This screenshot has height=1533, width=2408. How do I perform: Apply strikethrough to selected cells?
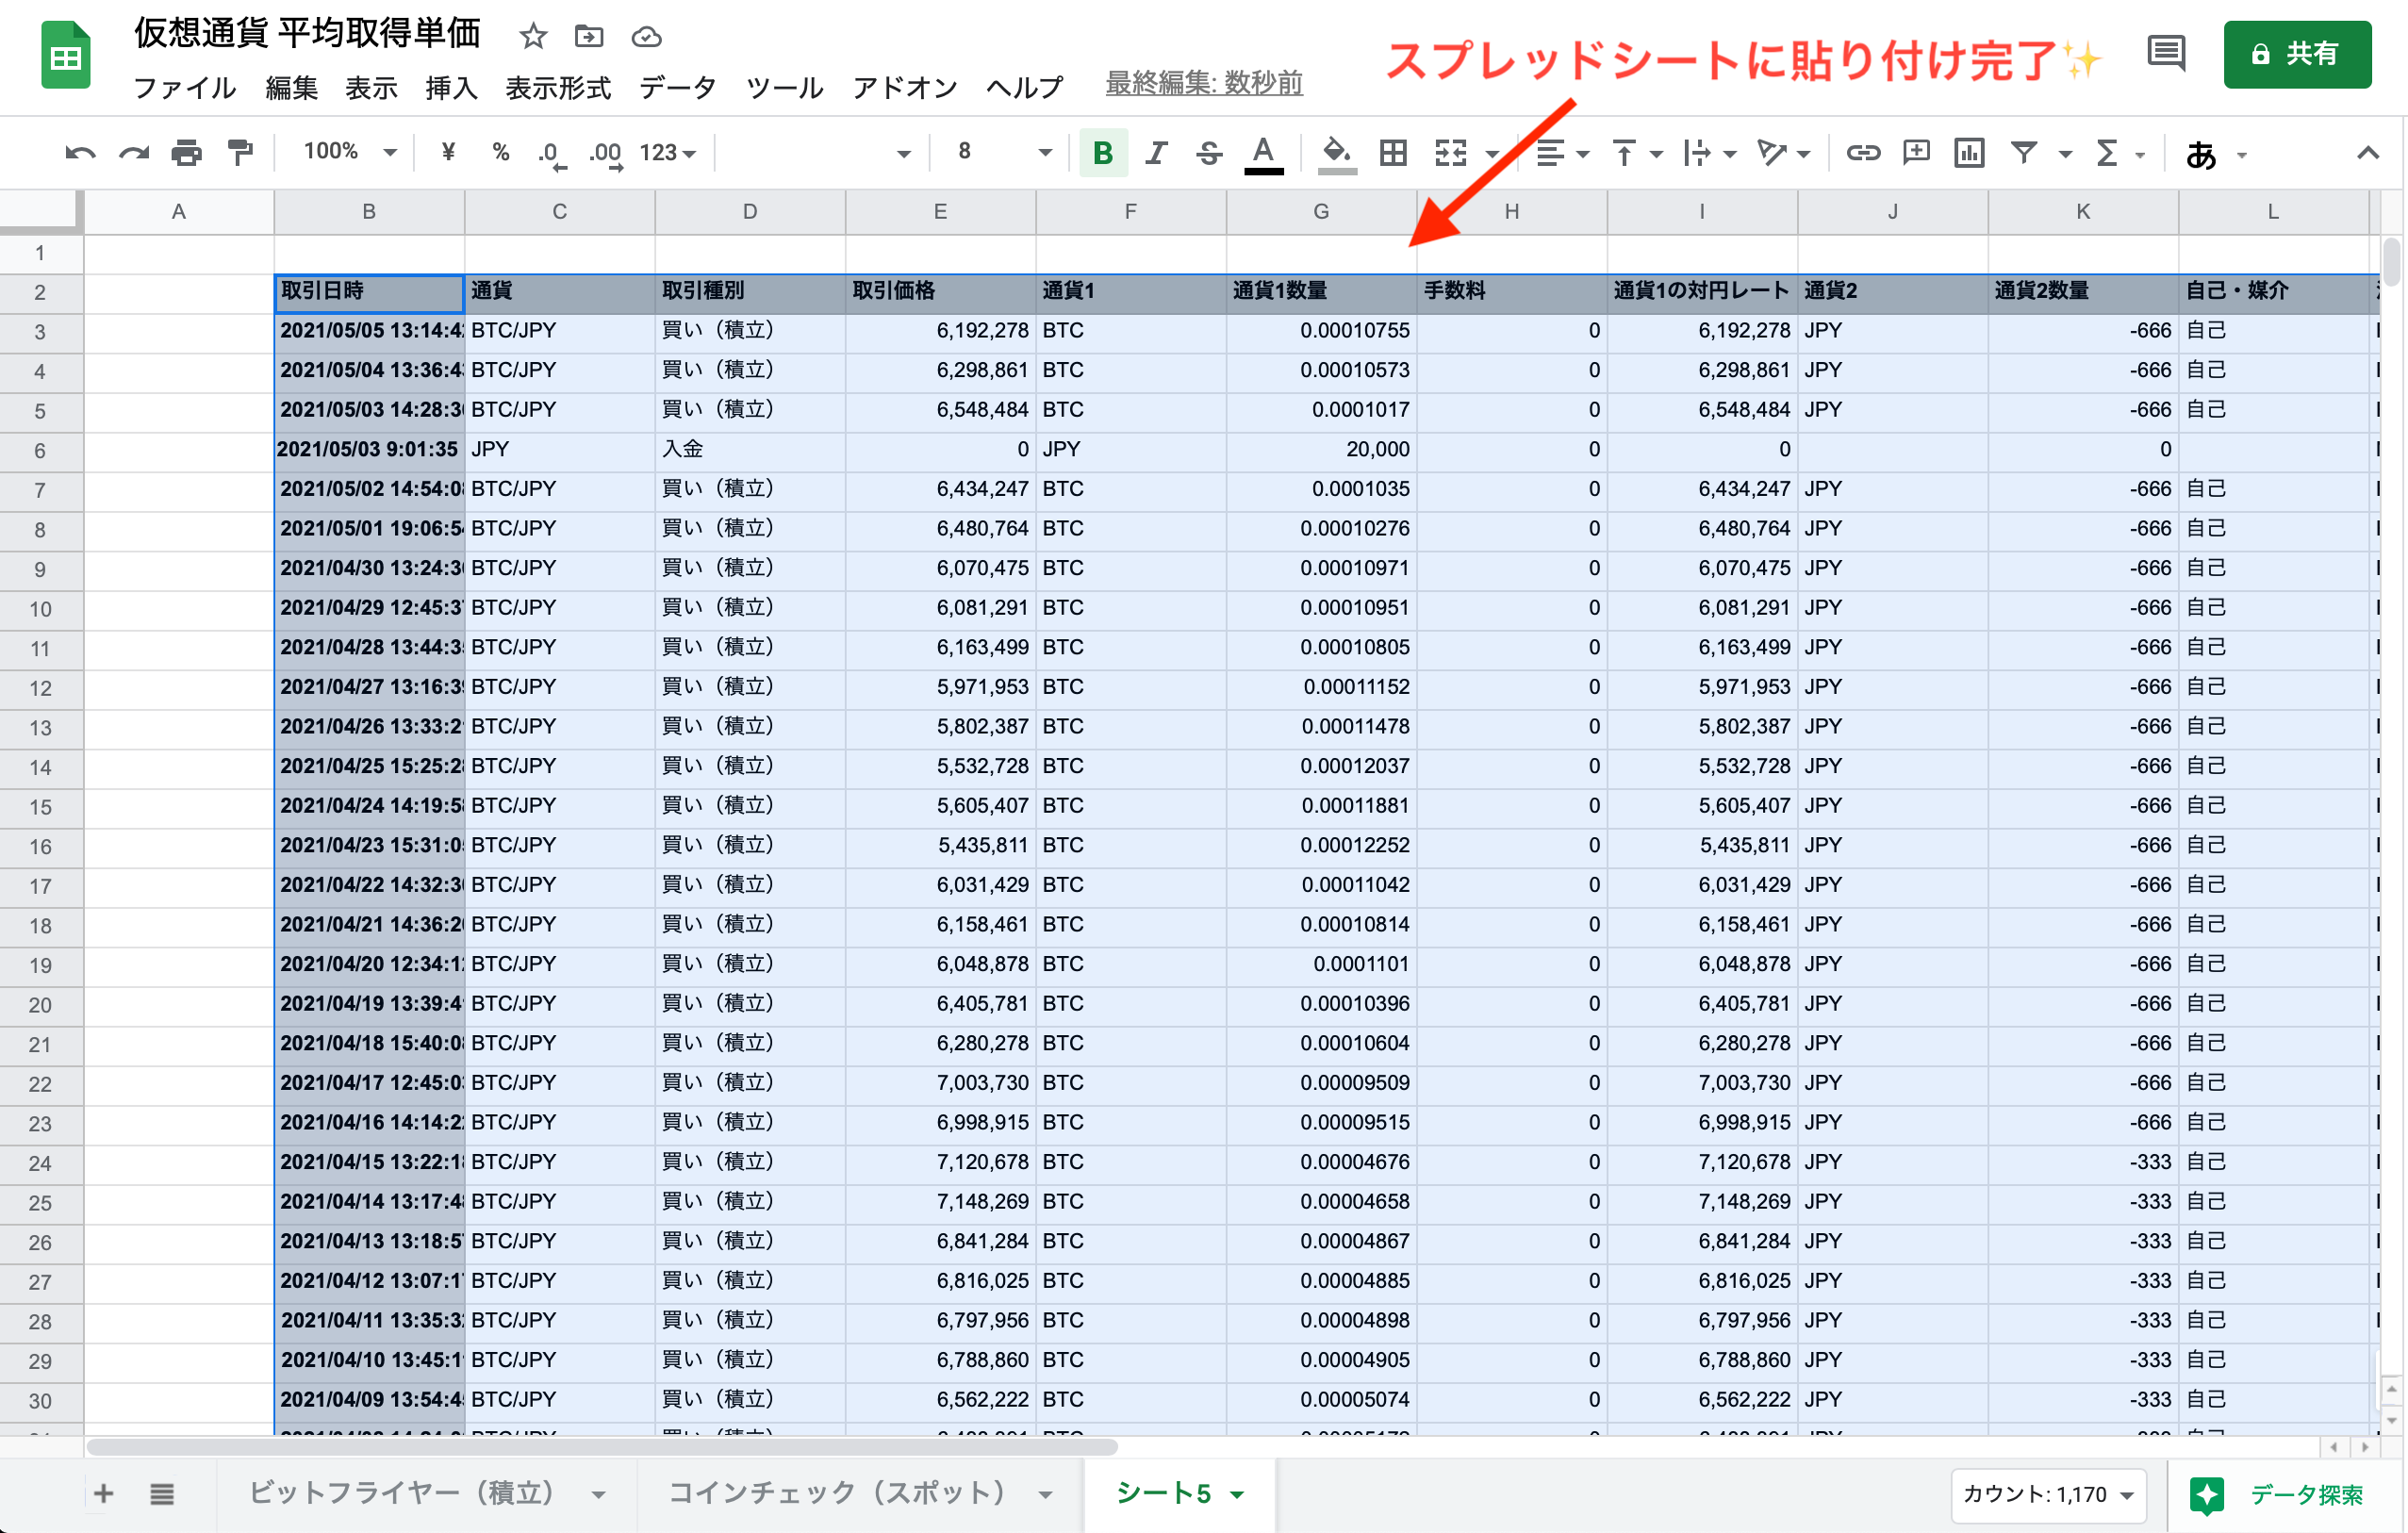[1209, 153]
